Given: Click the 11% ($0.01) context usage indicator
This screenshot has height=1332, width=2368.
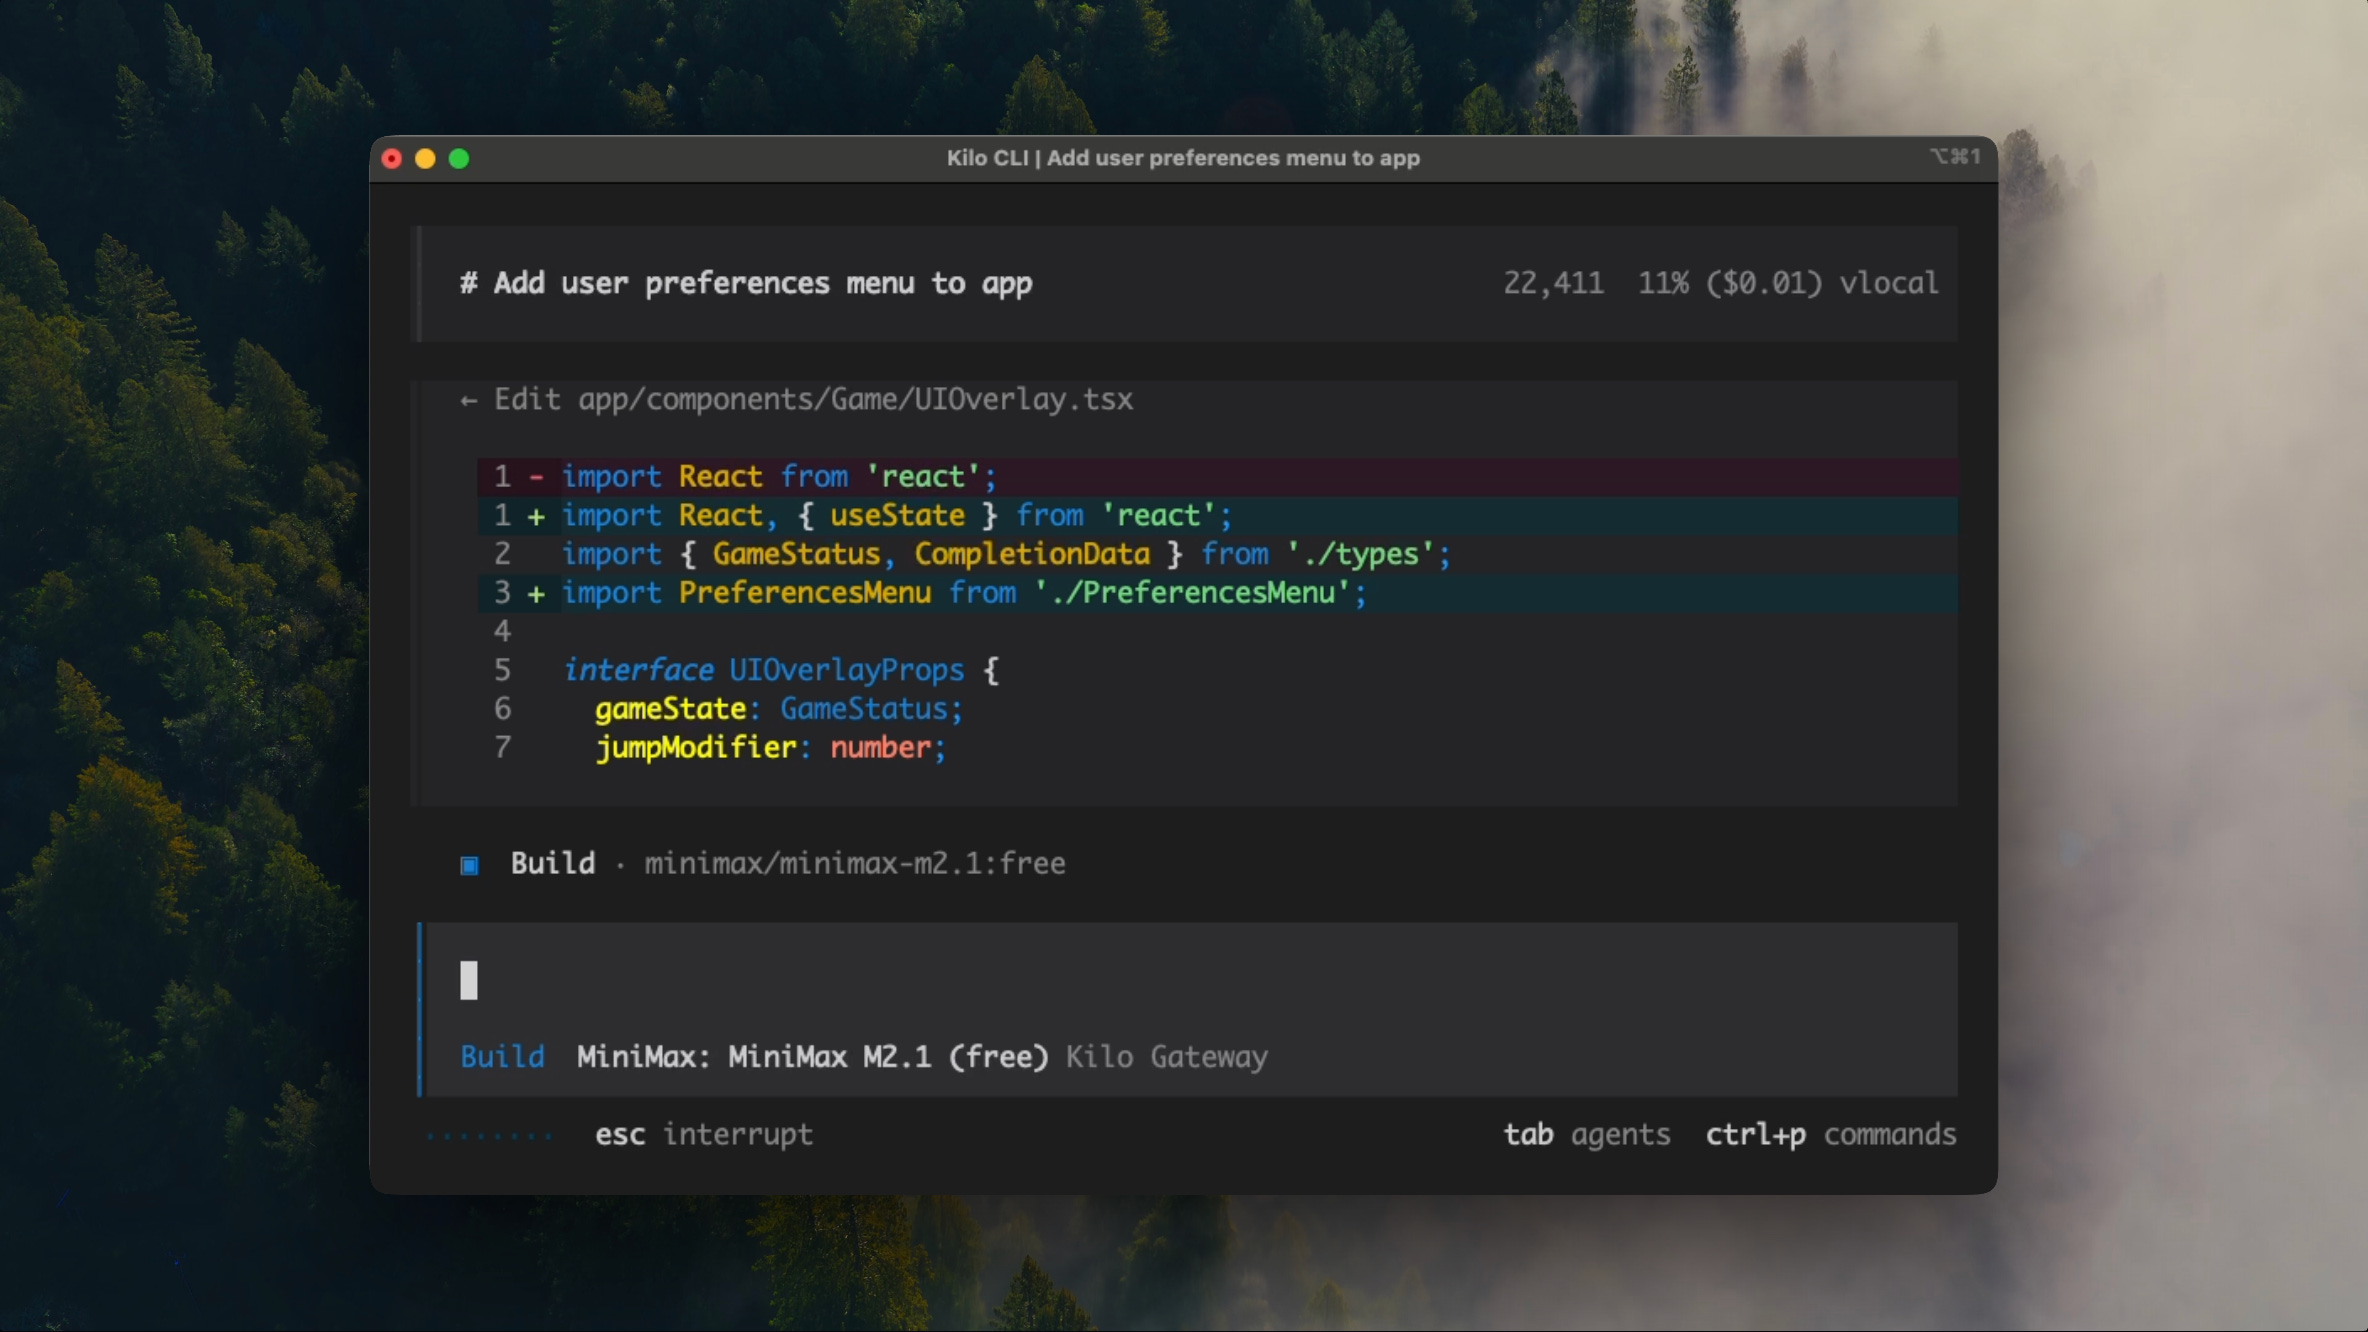Looking at the screenshot, I should click(x=1730, y=284).
